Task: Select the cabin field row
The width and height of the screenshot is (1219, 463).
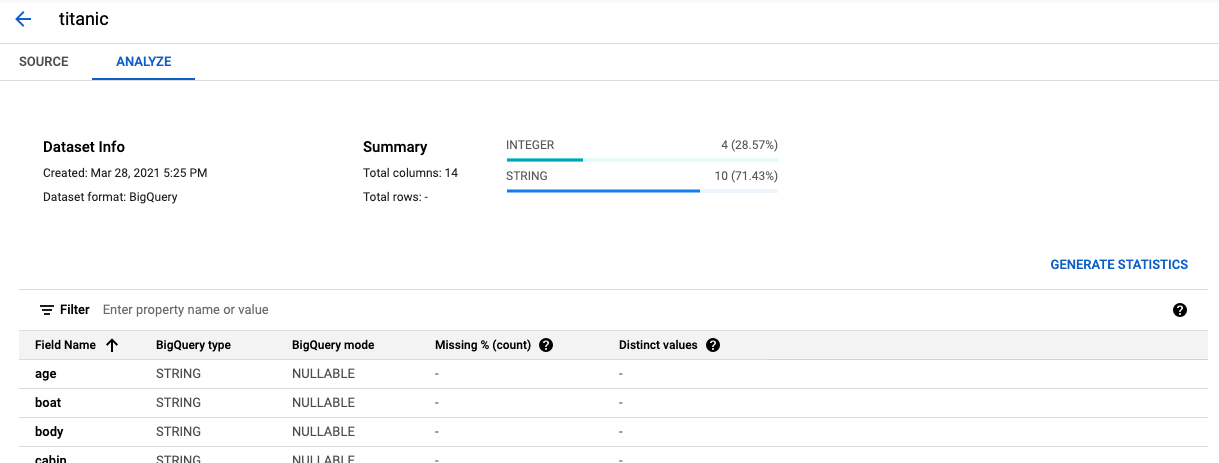Action: 50,458
